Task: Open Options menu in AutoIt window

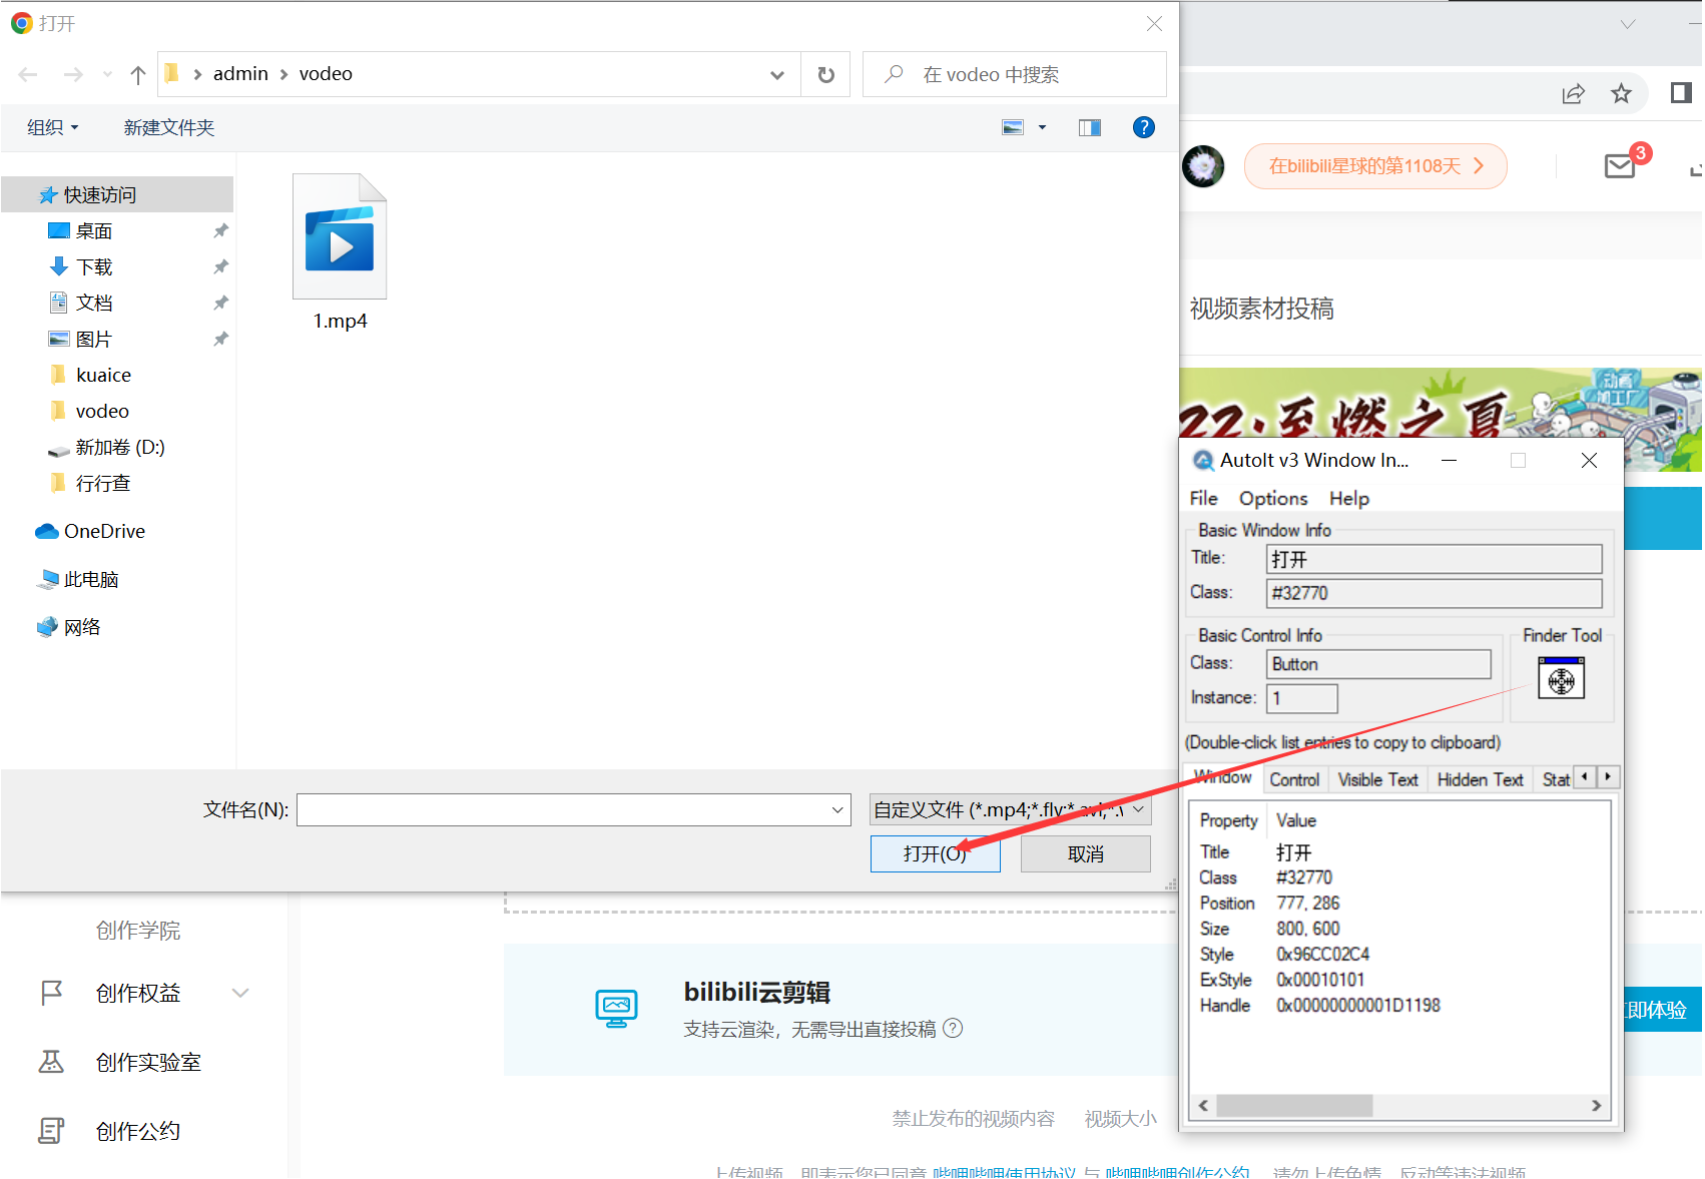Action: 1273,498
